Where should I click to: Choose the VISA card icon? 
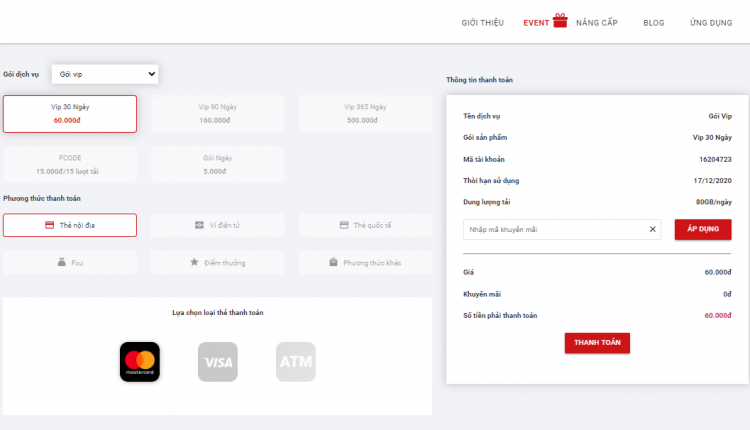pyautogui.click(x=218, y=362)
